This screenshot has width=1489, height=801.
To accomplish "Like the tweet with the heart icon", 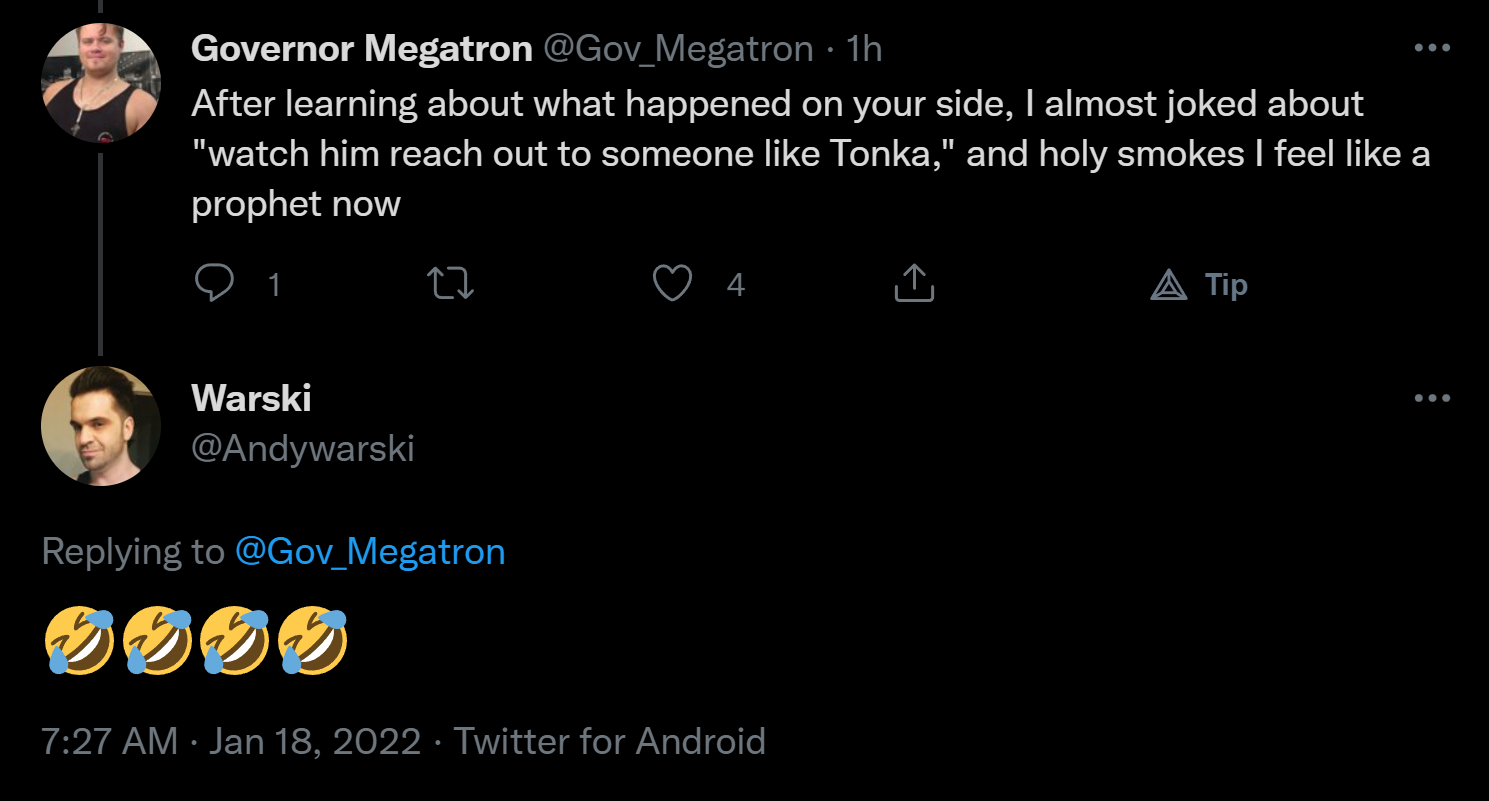I will point(672,285).
